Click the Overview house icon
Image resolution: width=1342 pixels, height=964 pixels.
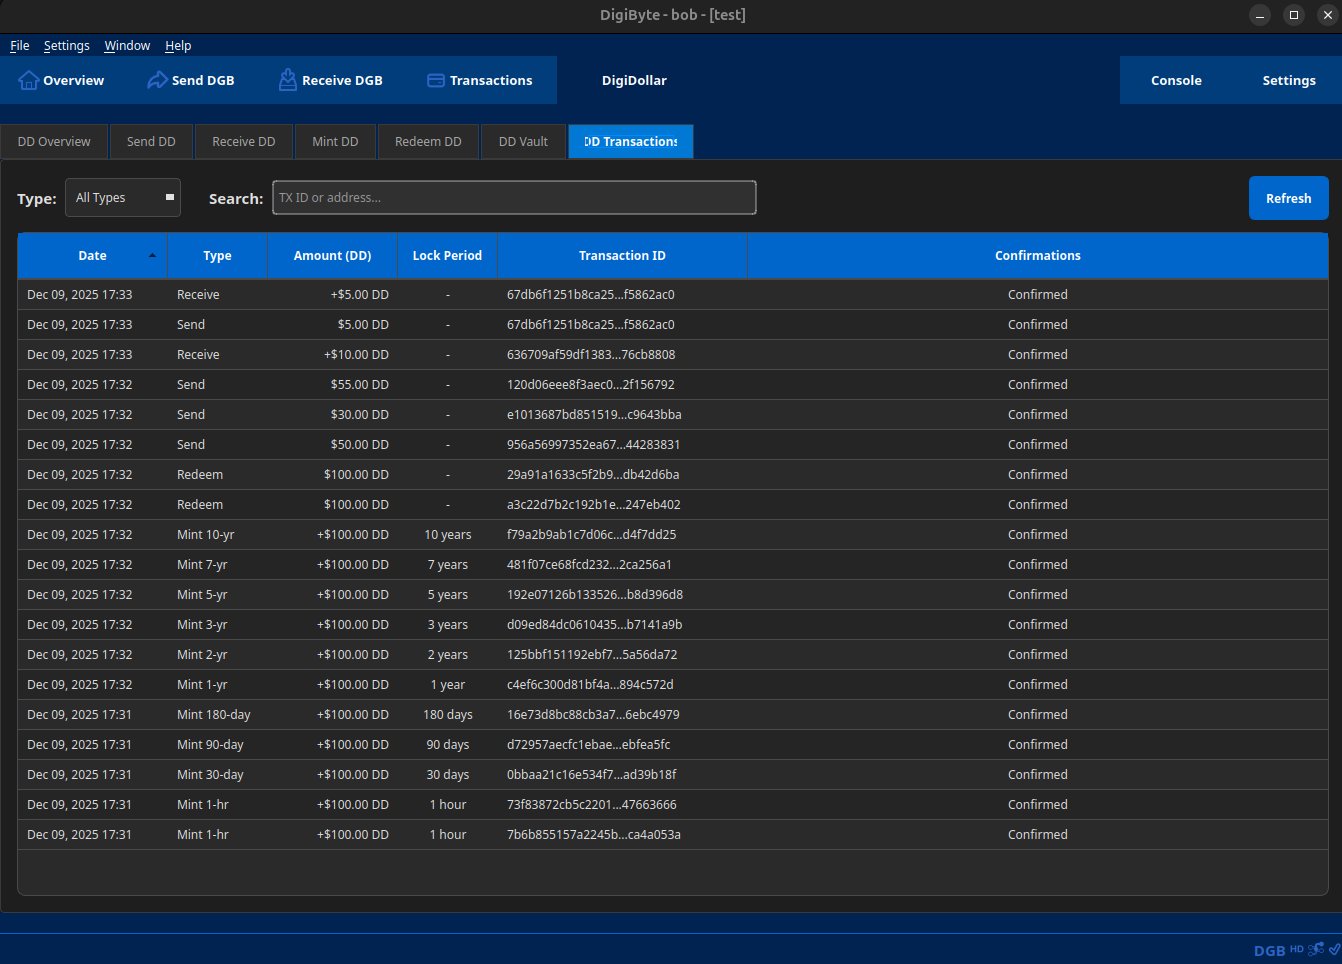tap(29, 81)
